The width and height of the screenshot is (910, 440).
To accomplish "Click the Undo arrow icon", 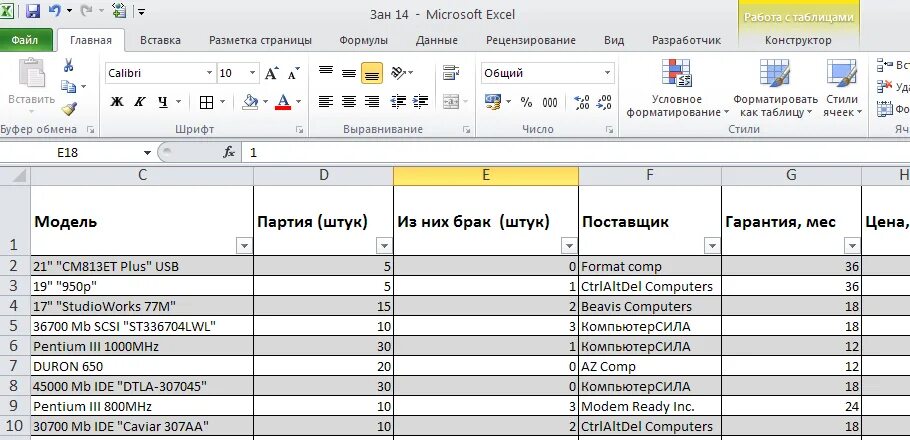I will tap(55, 11).
